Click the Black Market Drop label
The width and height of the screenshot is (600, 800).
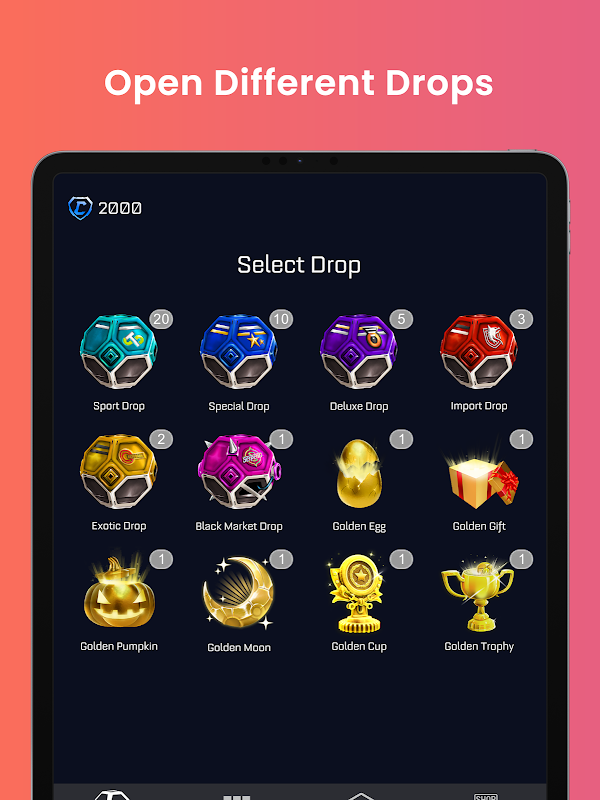click(239, 526)
